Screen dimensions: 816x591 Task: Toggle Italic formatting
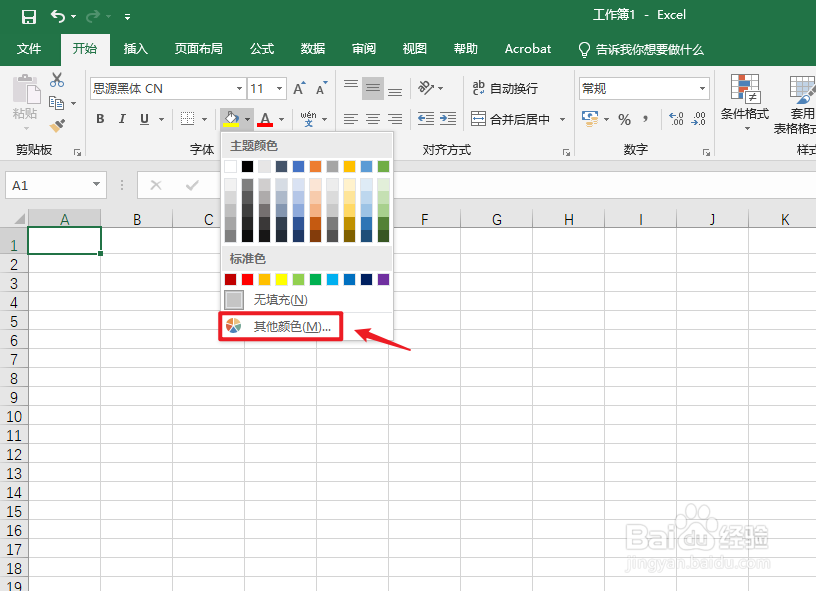pyautogui.click(x=122, y=119)
